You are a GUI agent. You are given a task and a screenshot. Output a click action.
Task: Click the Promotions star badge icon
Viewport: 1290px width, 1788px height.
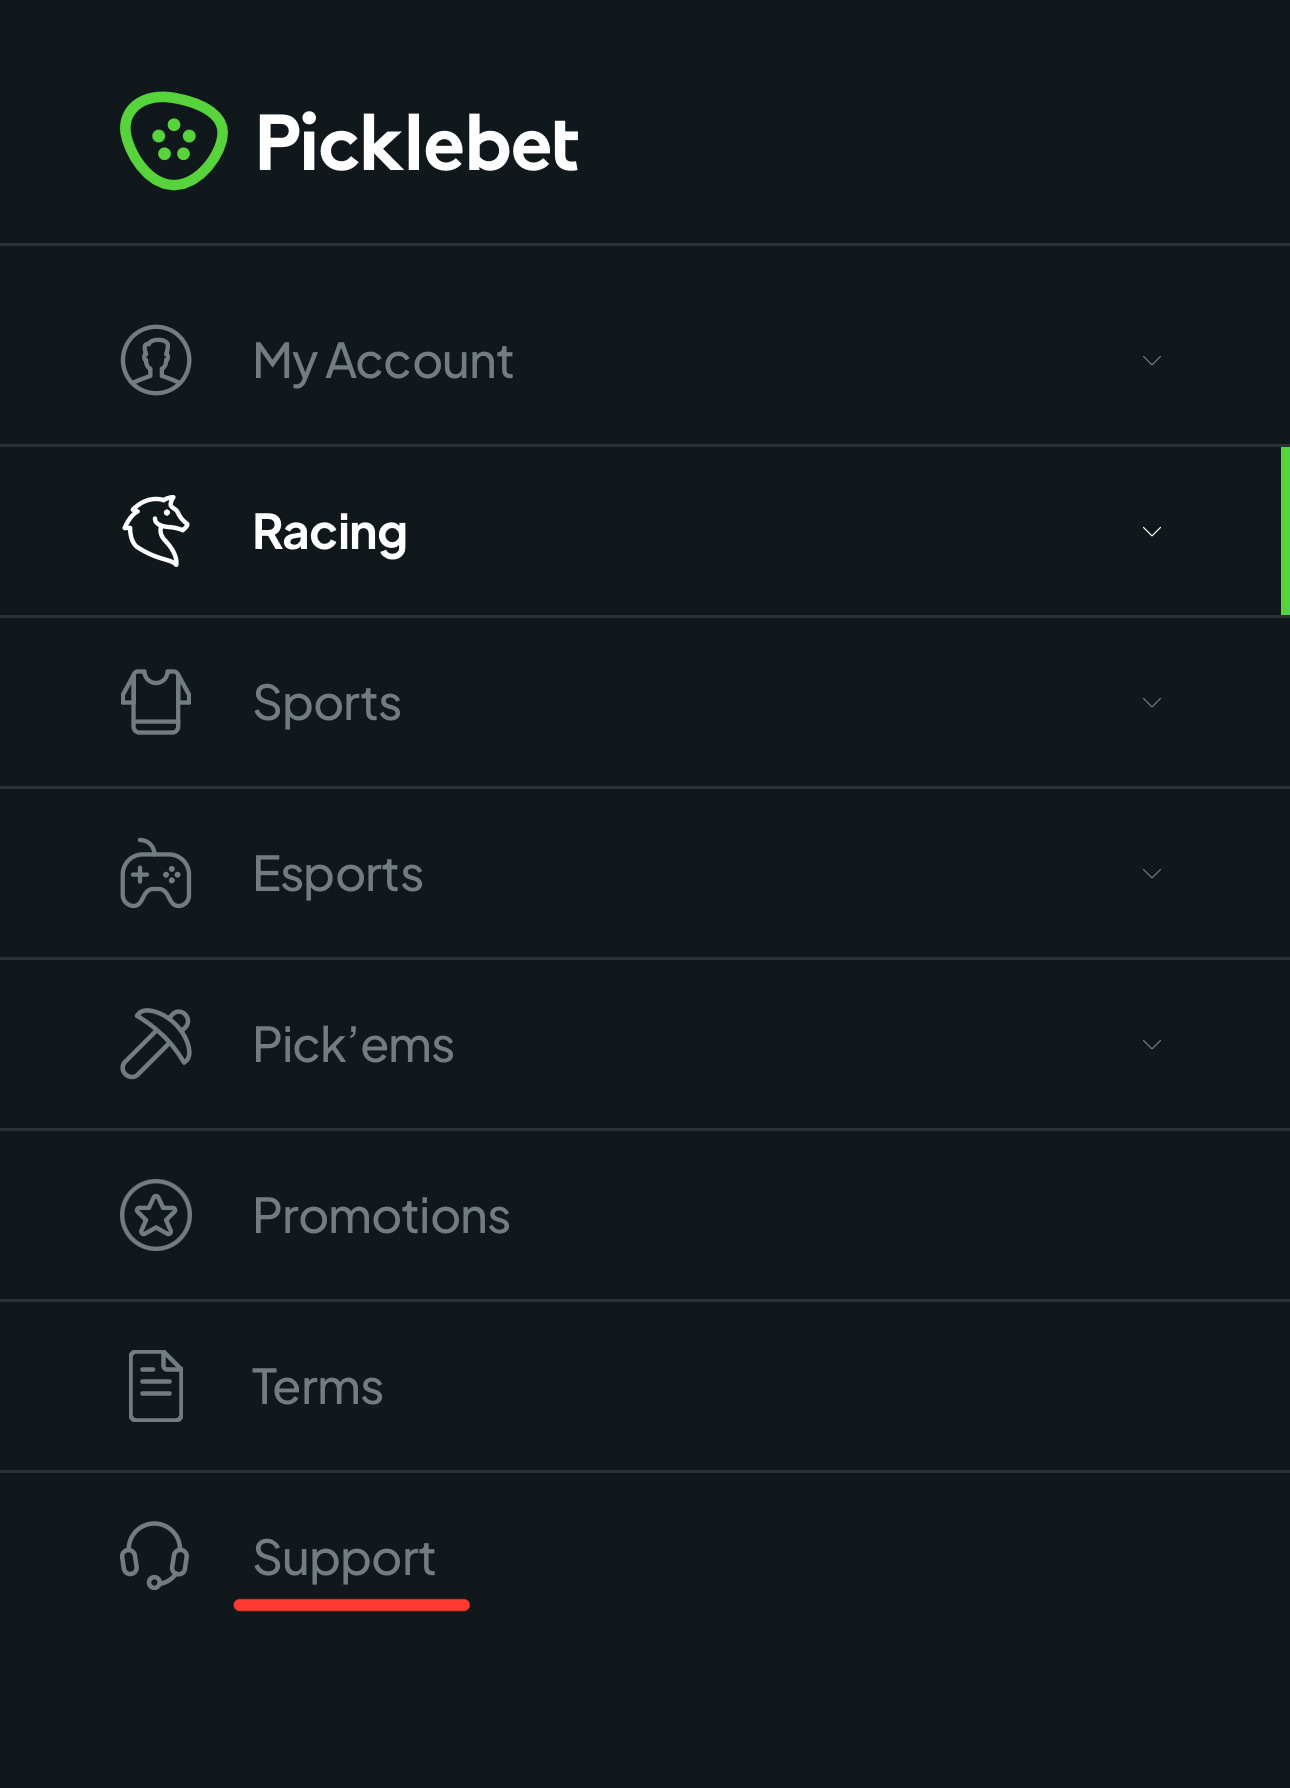point(156,1215)
